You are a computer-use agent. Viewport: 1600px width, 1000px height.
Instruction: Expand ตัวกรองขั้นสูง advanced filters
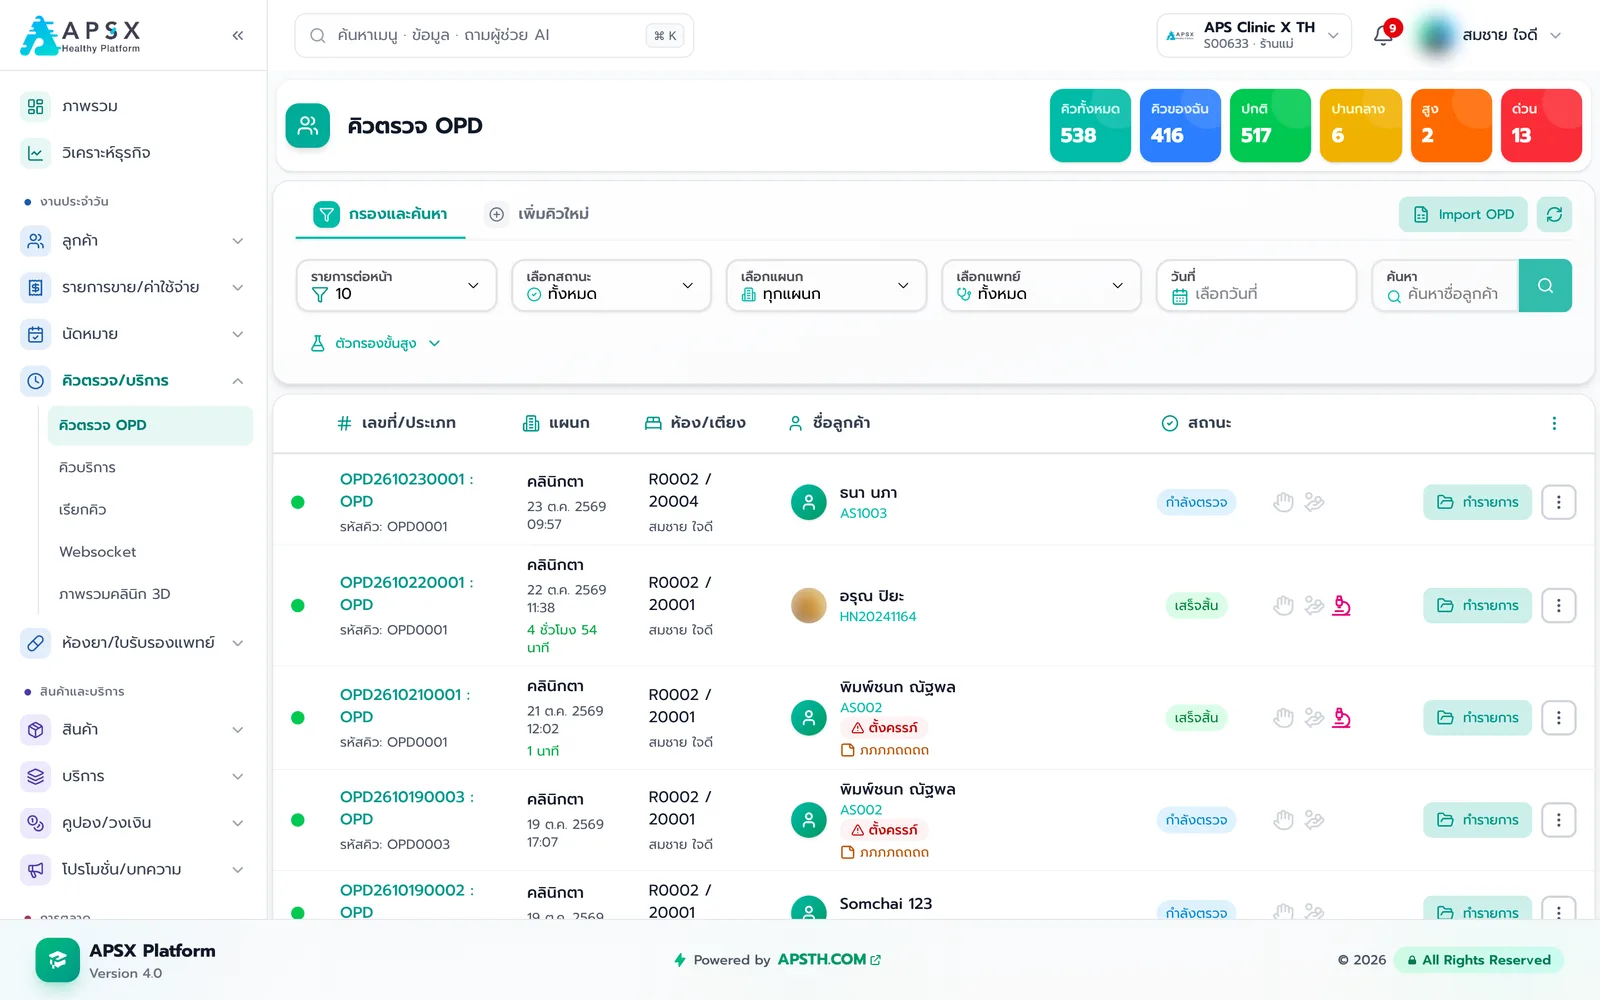(376, 343)
